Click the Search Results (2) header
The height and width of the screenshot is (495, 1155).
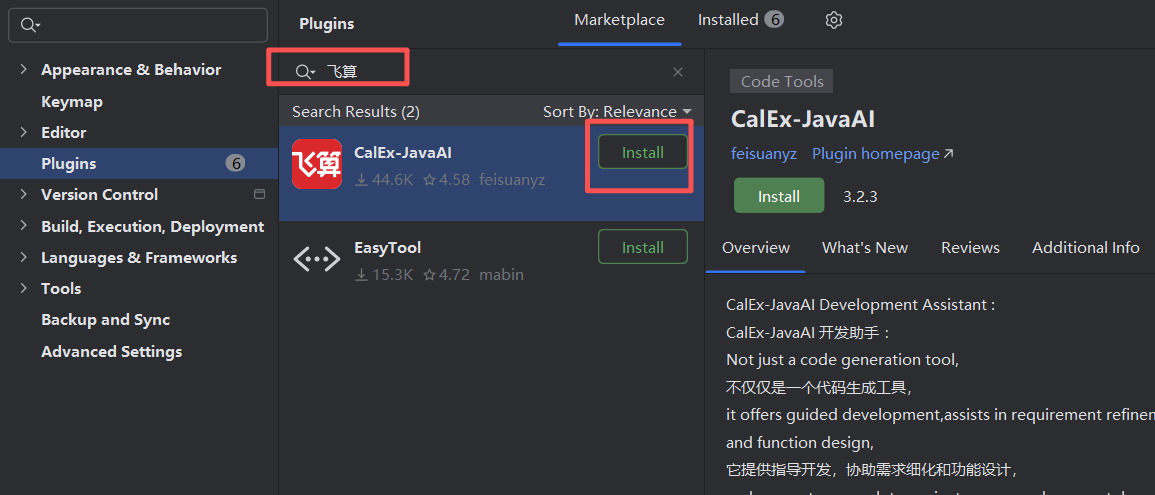click(x=356, y=112)
